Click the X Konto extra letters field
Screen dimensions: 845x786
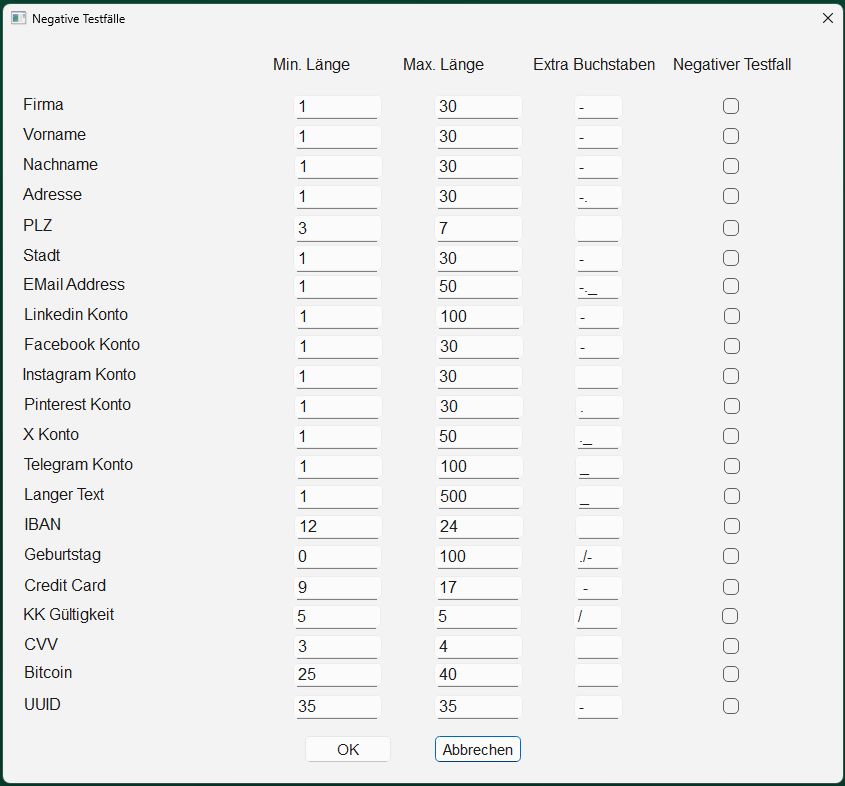pyautogui.click(x=598, y=437)
